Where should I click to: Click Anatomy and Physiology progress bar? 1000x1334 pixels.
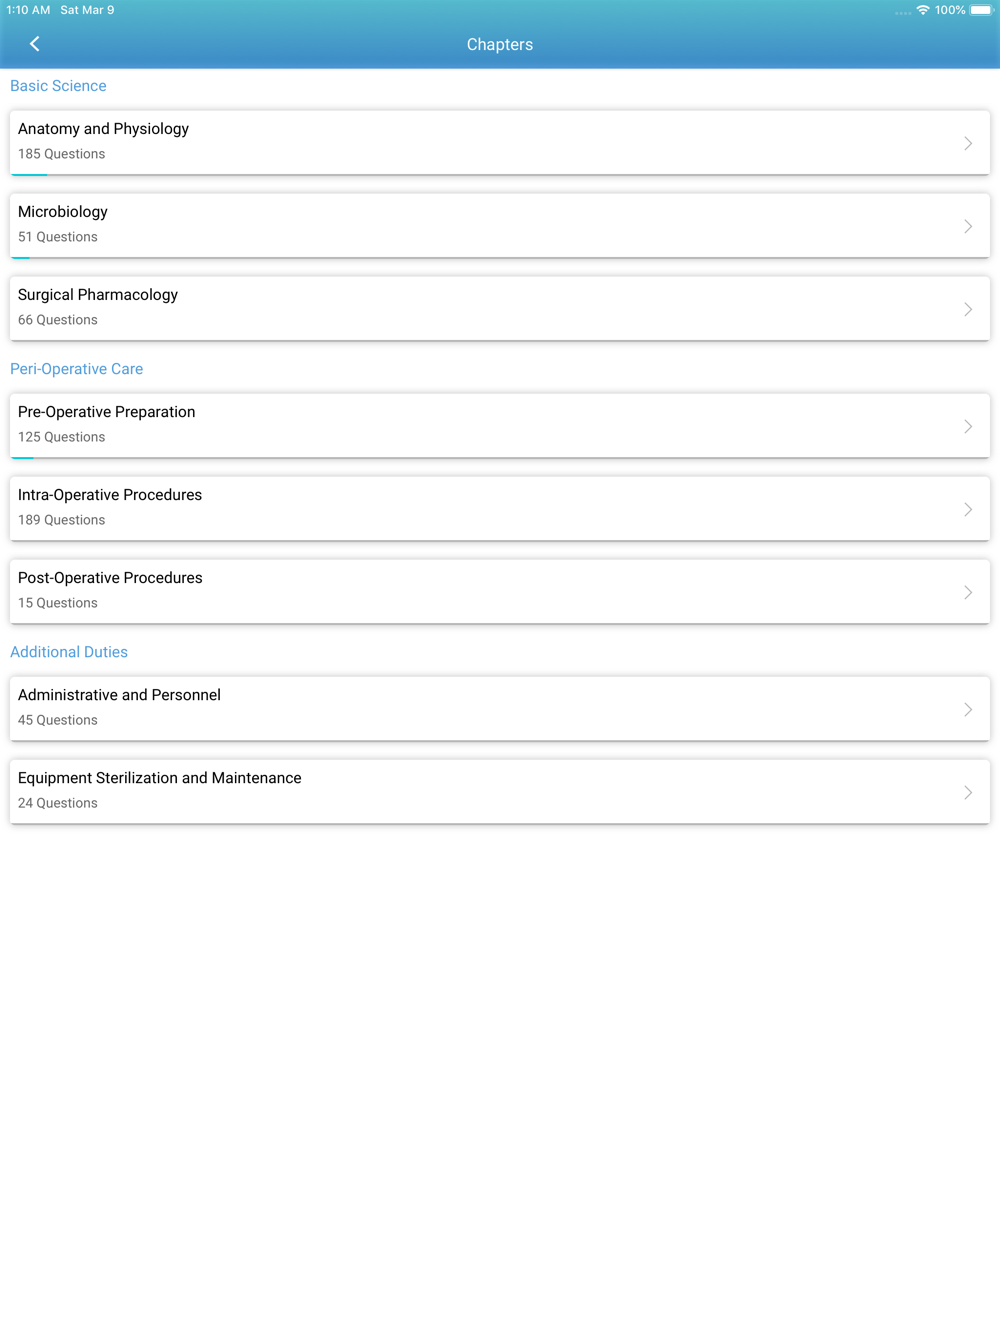click(x=29, y=174)
